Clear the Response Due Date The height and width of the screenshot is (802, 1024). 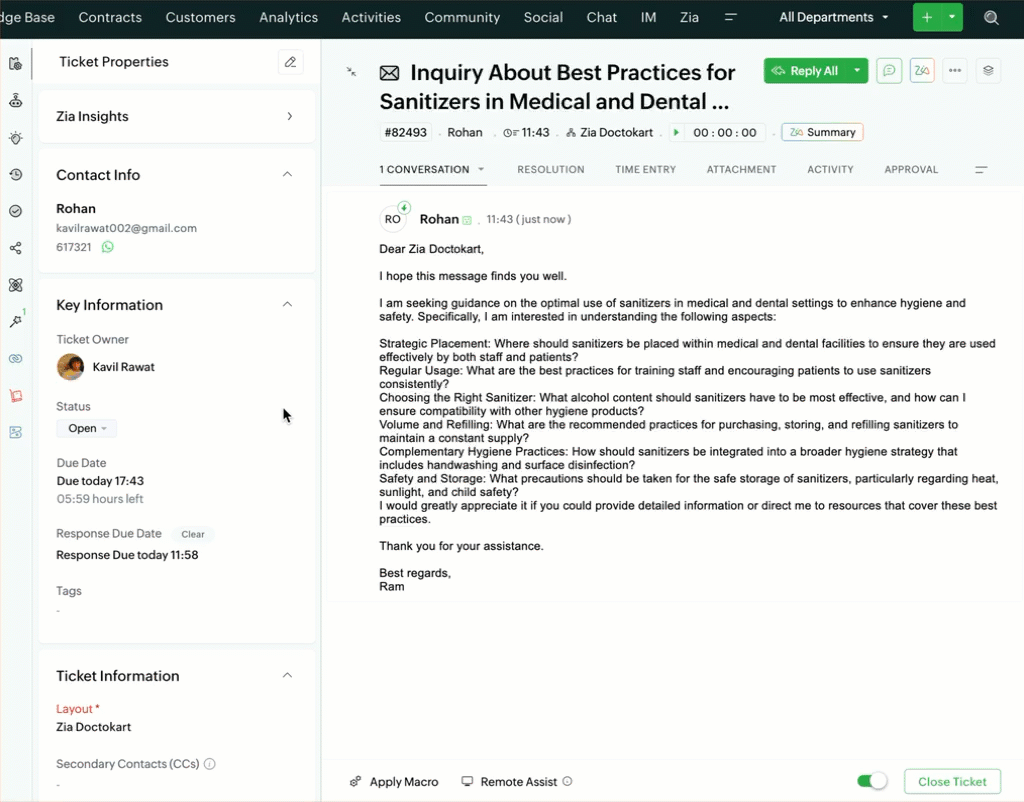(193, 534)
